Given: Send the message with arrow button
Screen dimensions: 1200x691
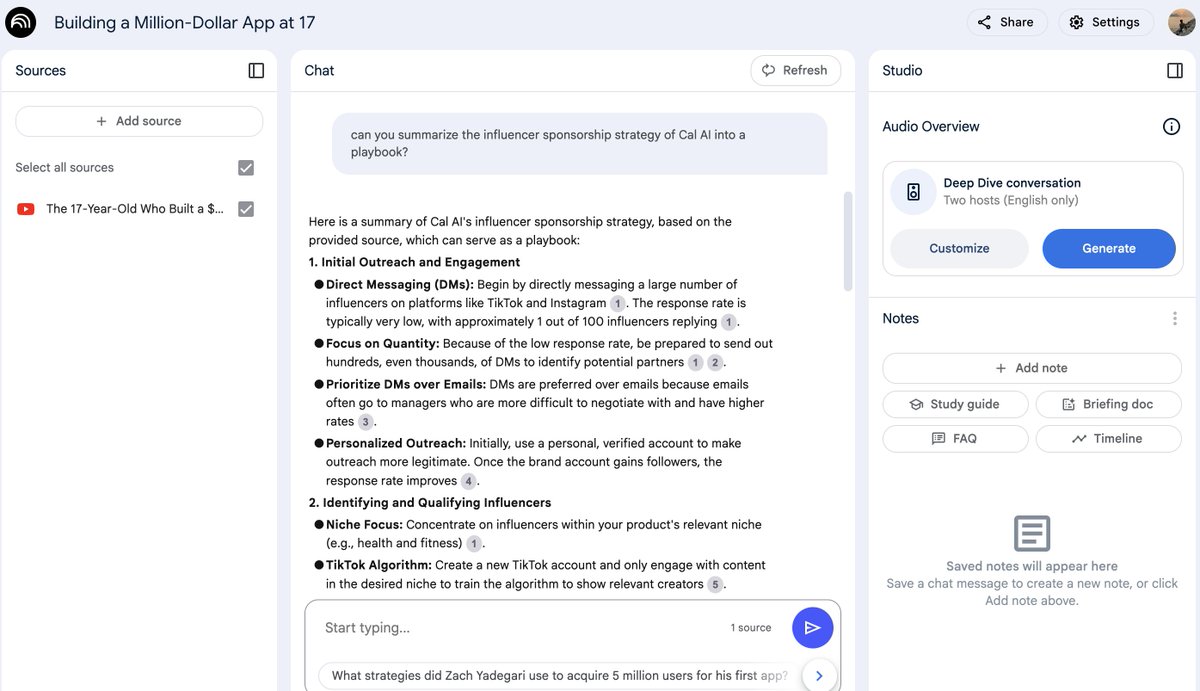Looking at the screenshot, I should 812,627.
